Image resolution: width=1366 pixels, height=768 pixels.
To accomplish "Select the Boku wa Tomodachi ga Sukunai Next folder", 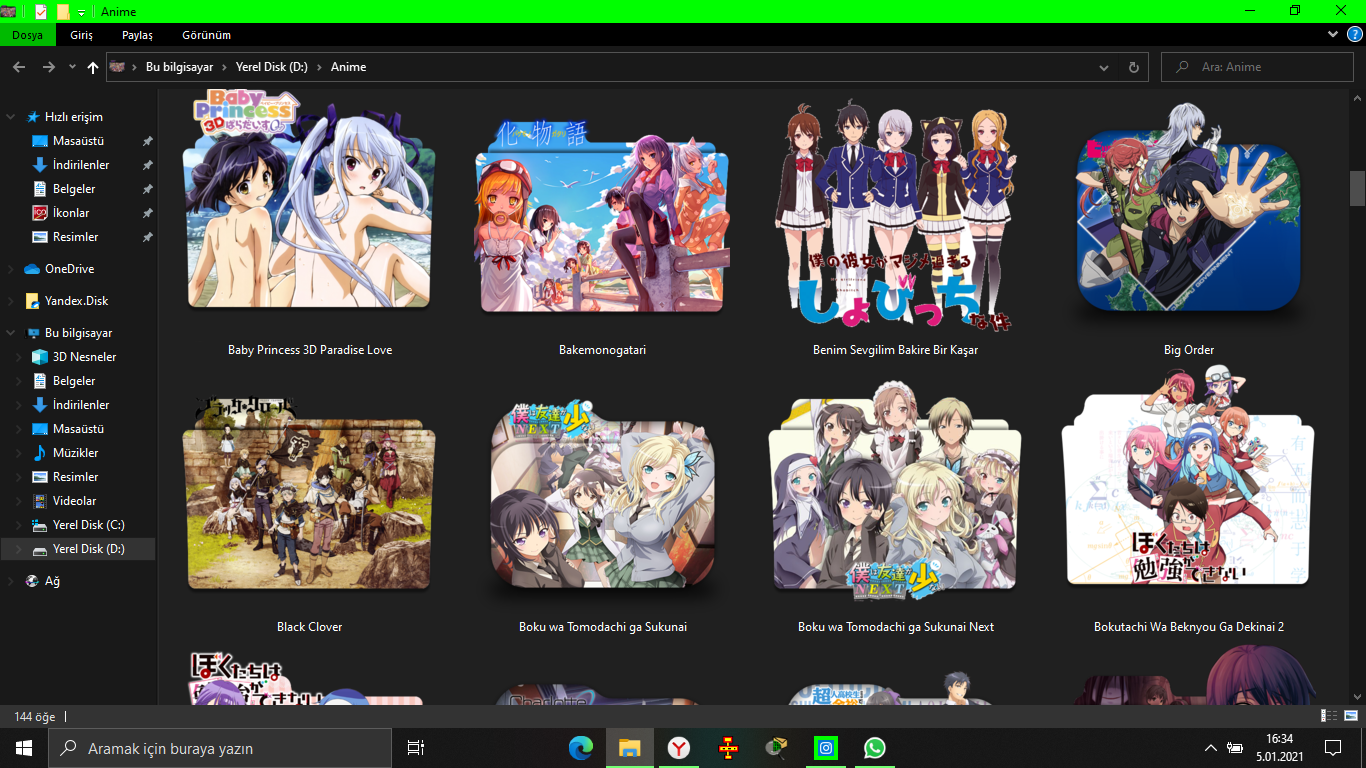I will click(896, 508).
